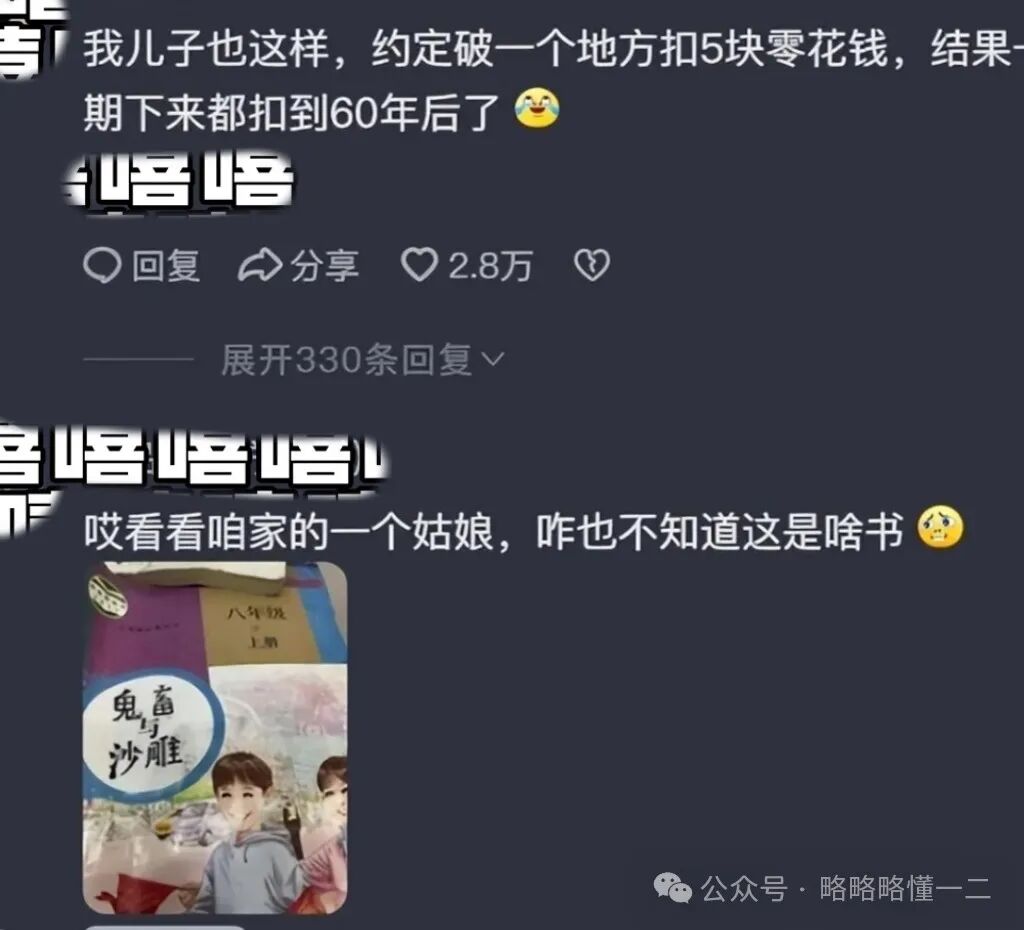The width and height of the screenshot is (1024, 930).
Task: Click the 2.8万 like count
Action: 490,266
